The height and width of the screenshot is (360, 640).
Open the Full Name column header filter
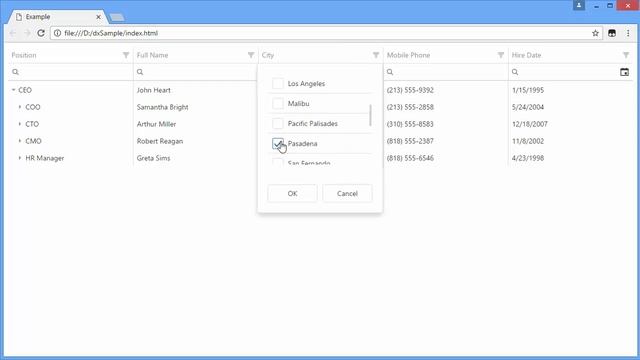pyautogui.click(x=251, y=55)
